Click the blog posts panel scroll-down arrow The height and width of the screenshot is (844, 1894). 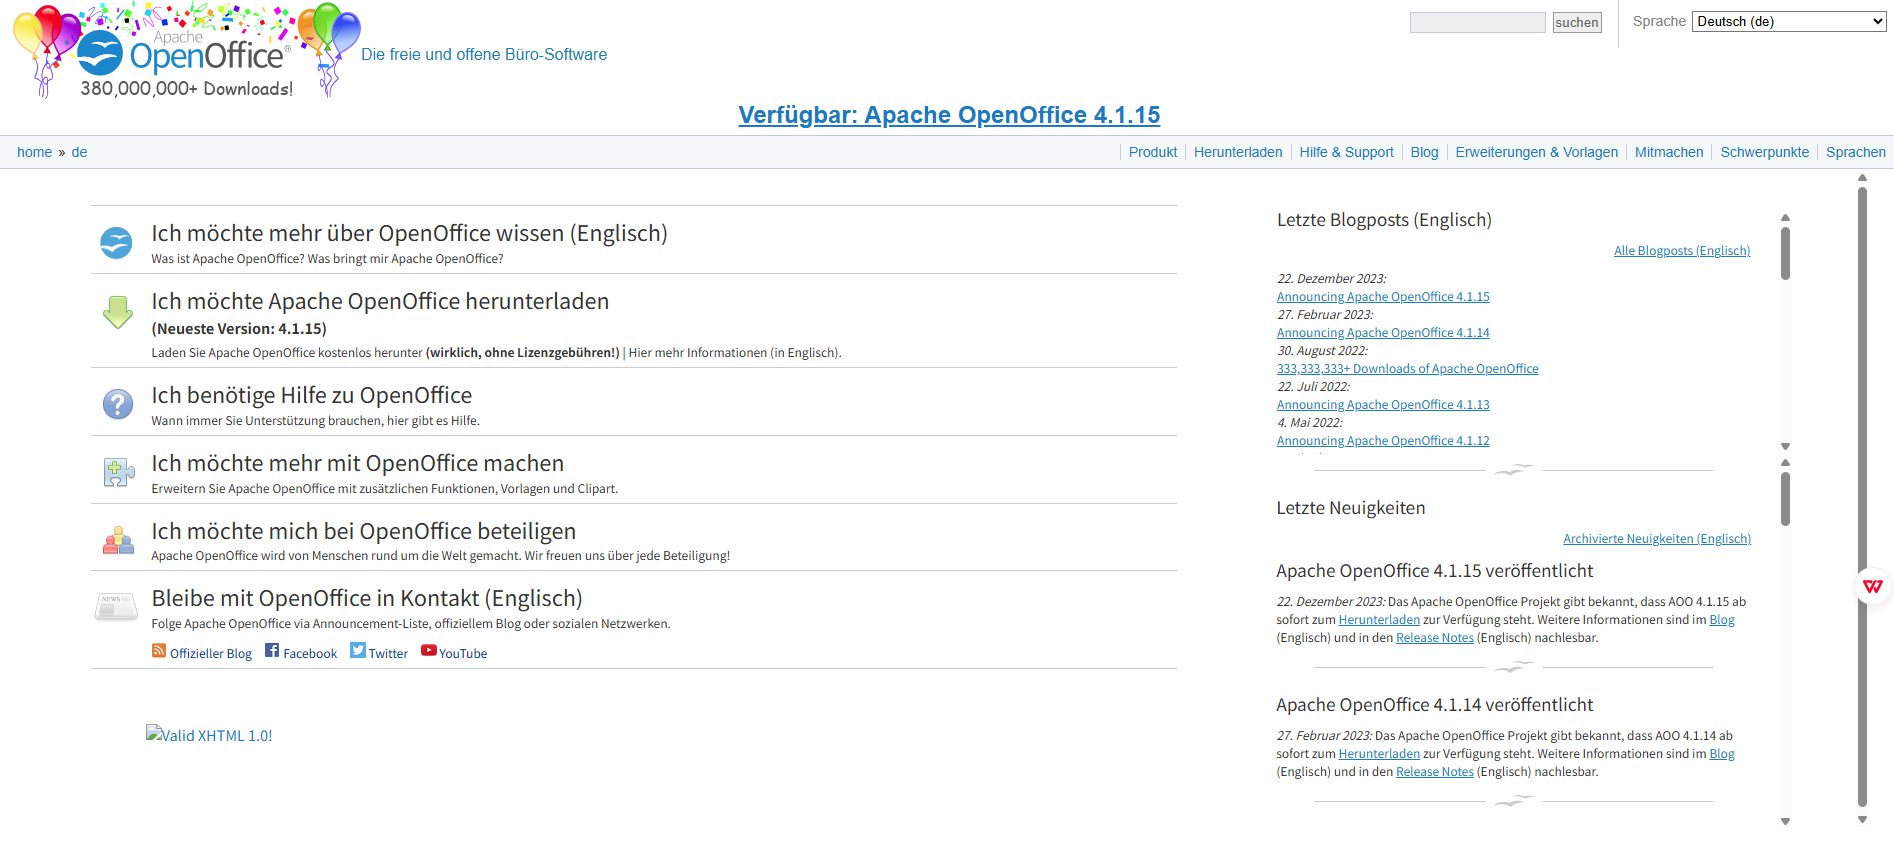[1785, 447]
